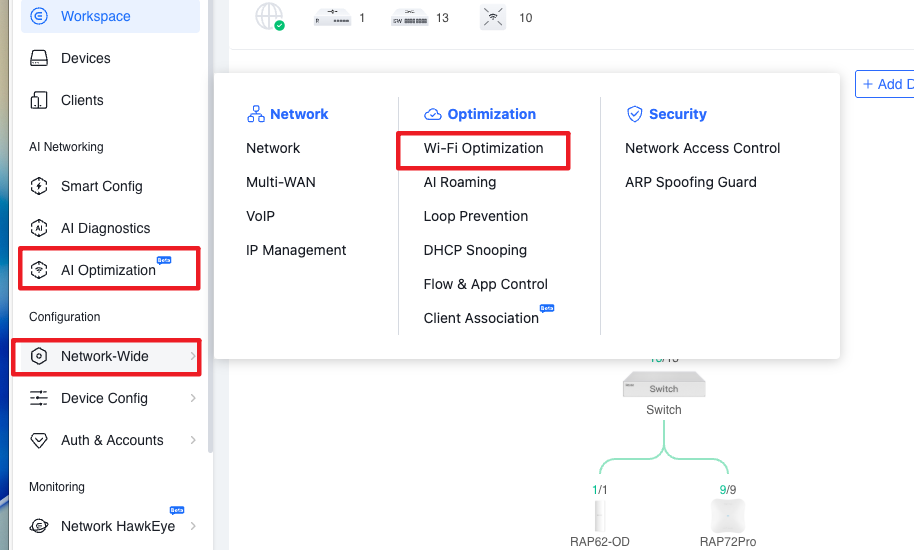Click the AI Diagnostics icon
This screenshot has width=914, height=550.
(39, 228)
